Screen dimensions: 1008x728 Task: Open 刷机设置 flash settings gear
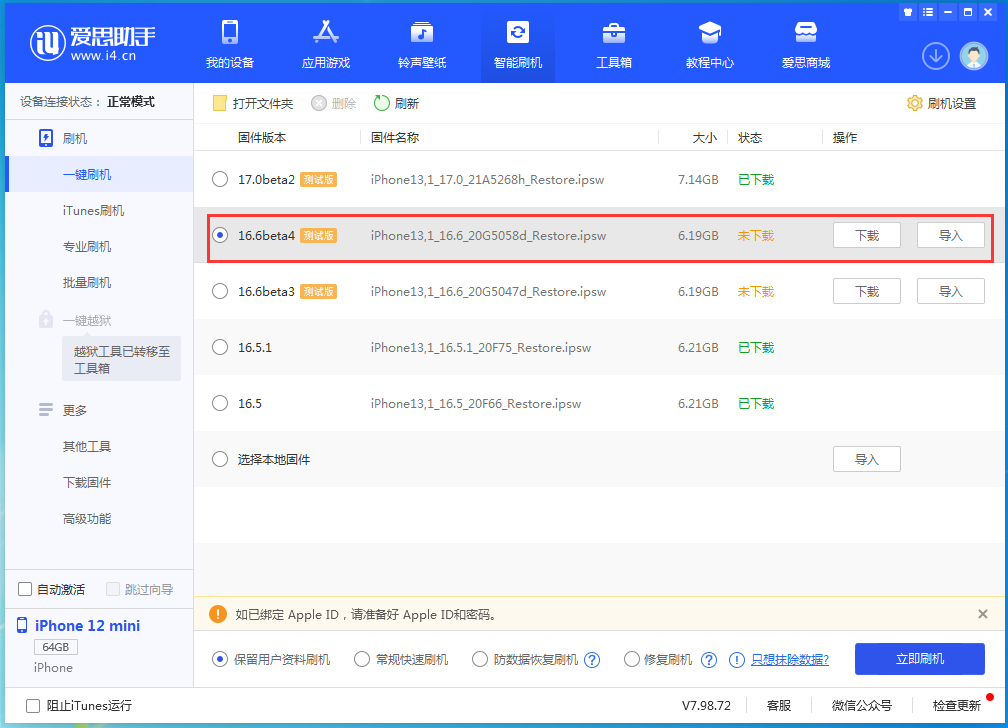coord(941,103)
